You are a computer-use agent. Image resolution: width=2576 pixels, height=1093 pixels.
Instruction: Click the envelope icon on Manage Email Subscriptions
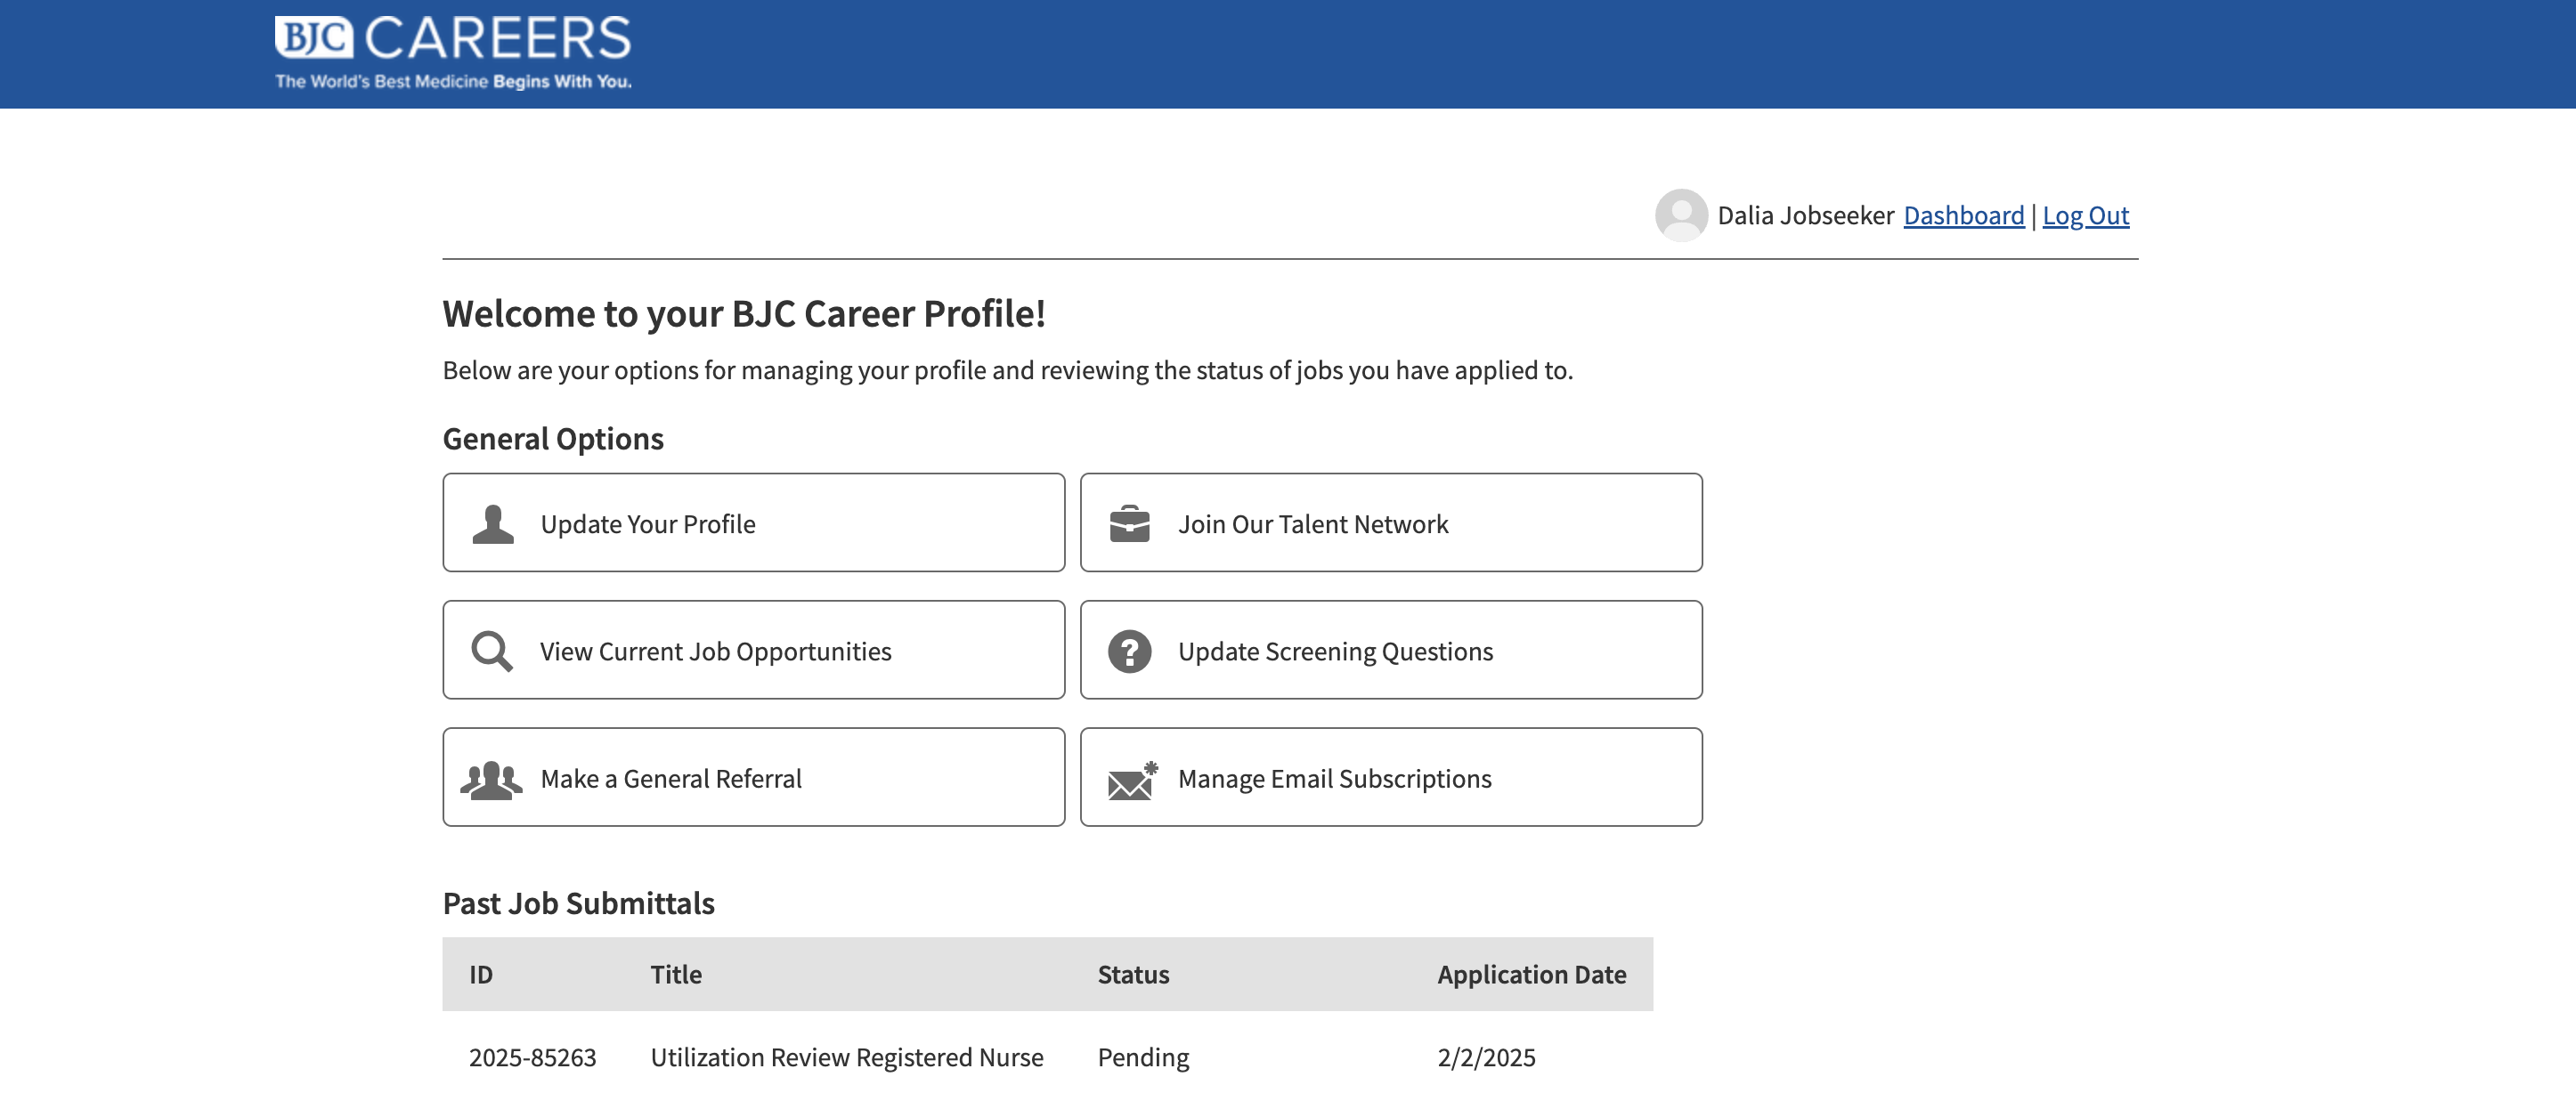[x=1130, y=777]
